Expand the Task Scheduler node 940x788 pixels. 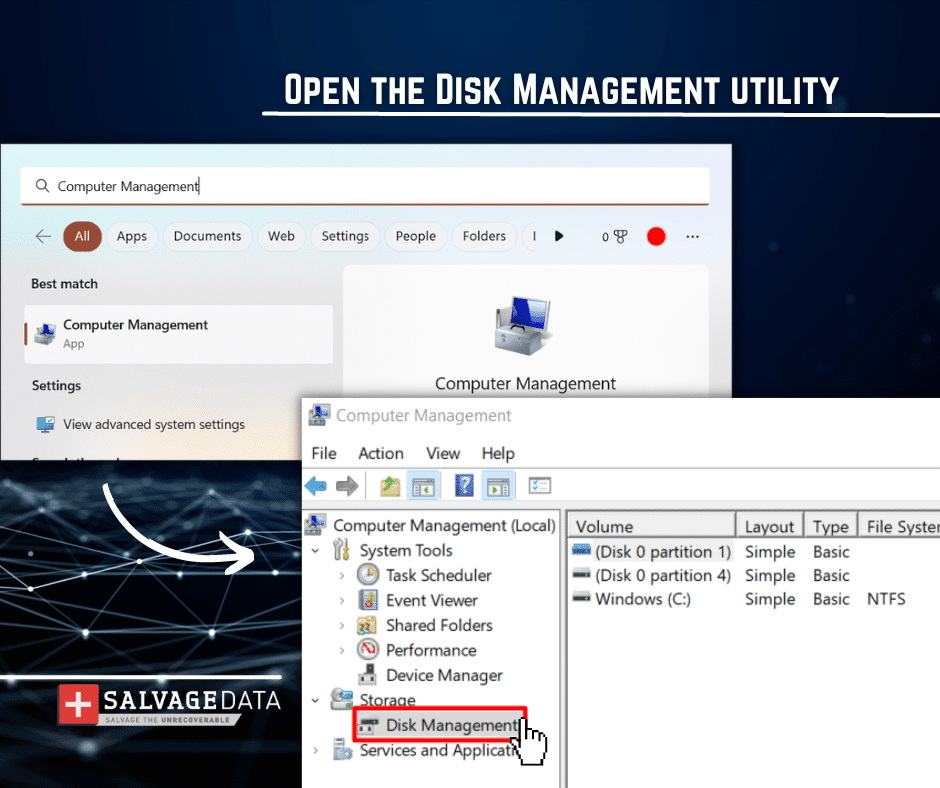[342, 576]
